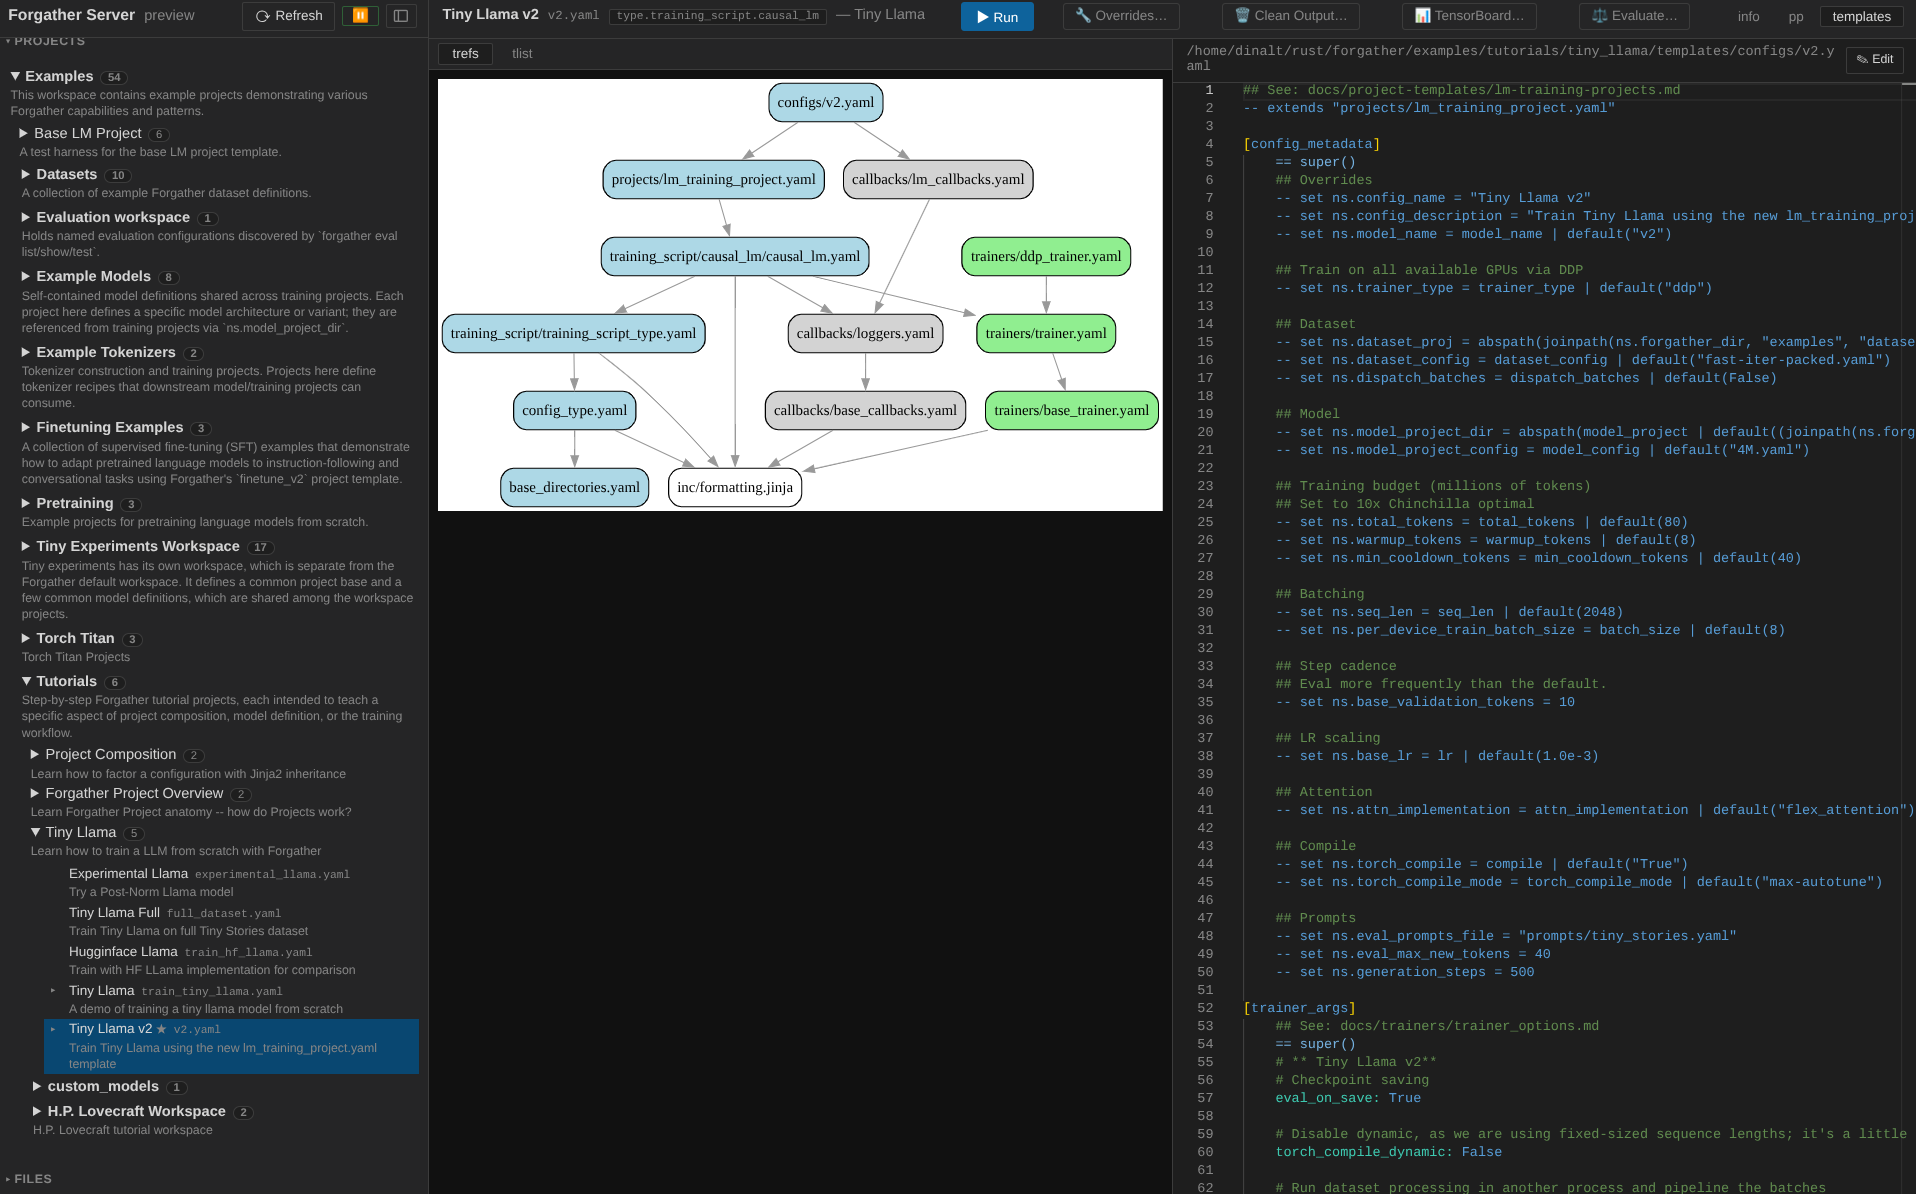The image size is (1916, 1194).
Task: Click the eval_on_save: True line
Action: (1348, 1098)
